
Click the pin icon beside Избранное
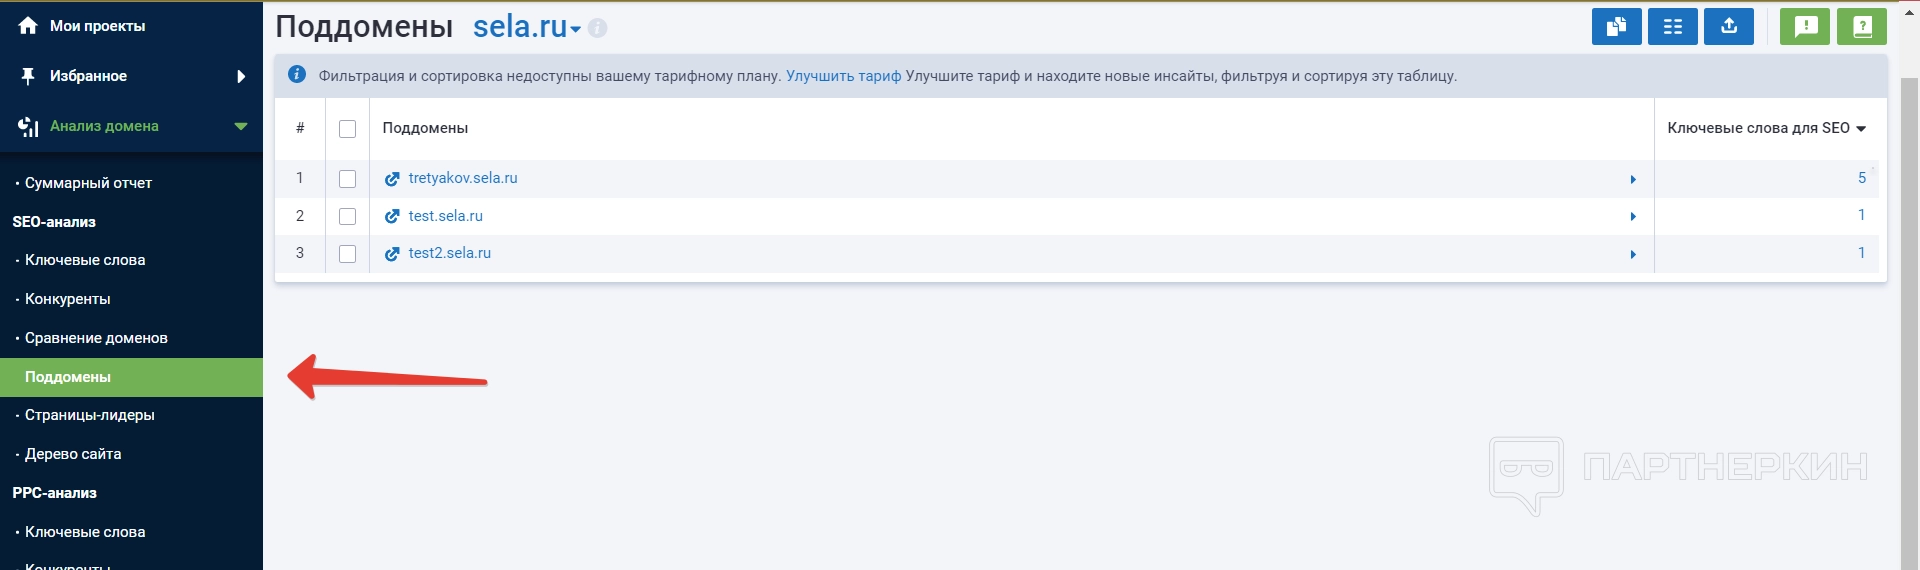point(28,76)
